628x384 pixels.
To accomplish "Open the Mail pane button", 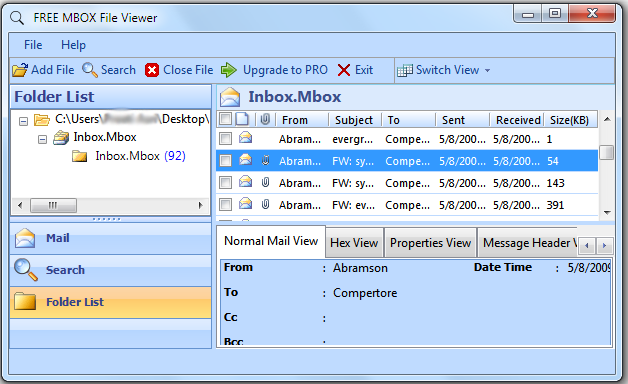I will point(111,238).
